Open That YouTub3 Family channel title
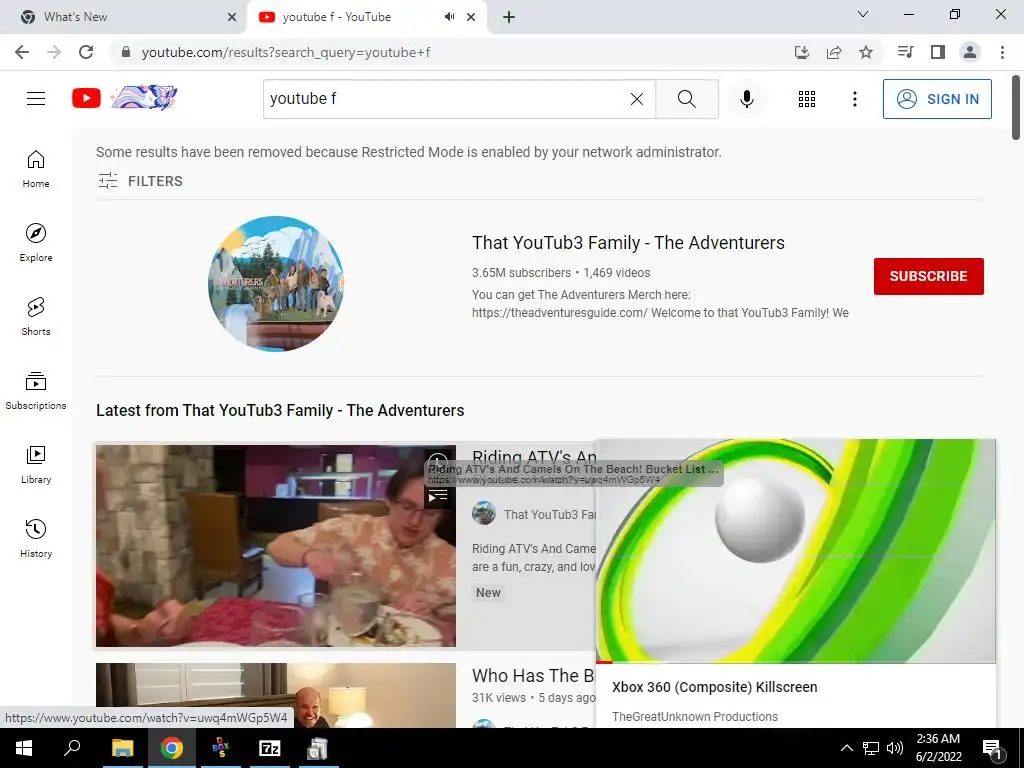 click(x=628, y=242)
